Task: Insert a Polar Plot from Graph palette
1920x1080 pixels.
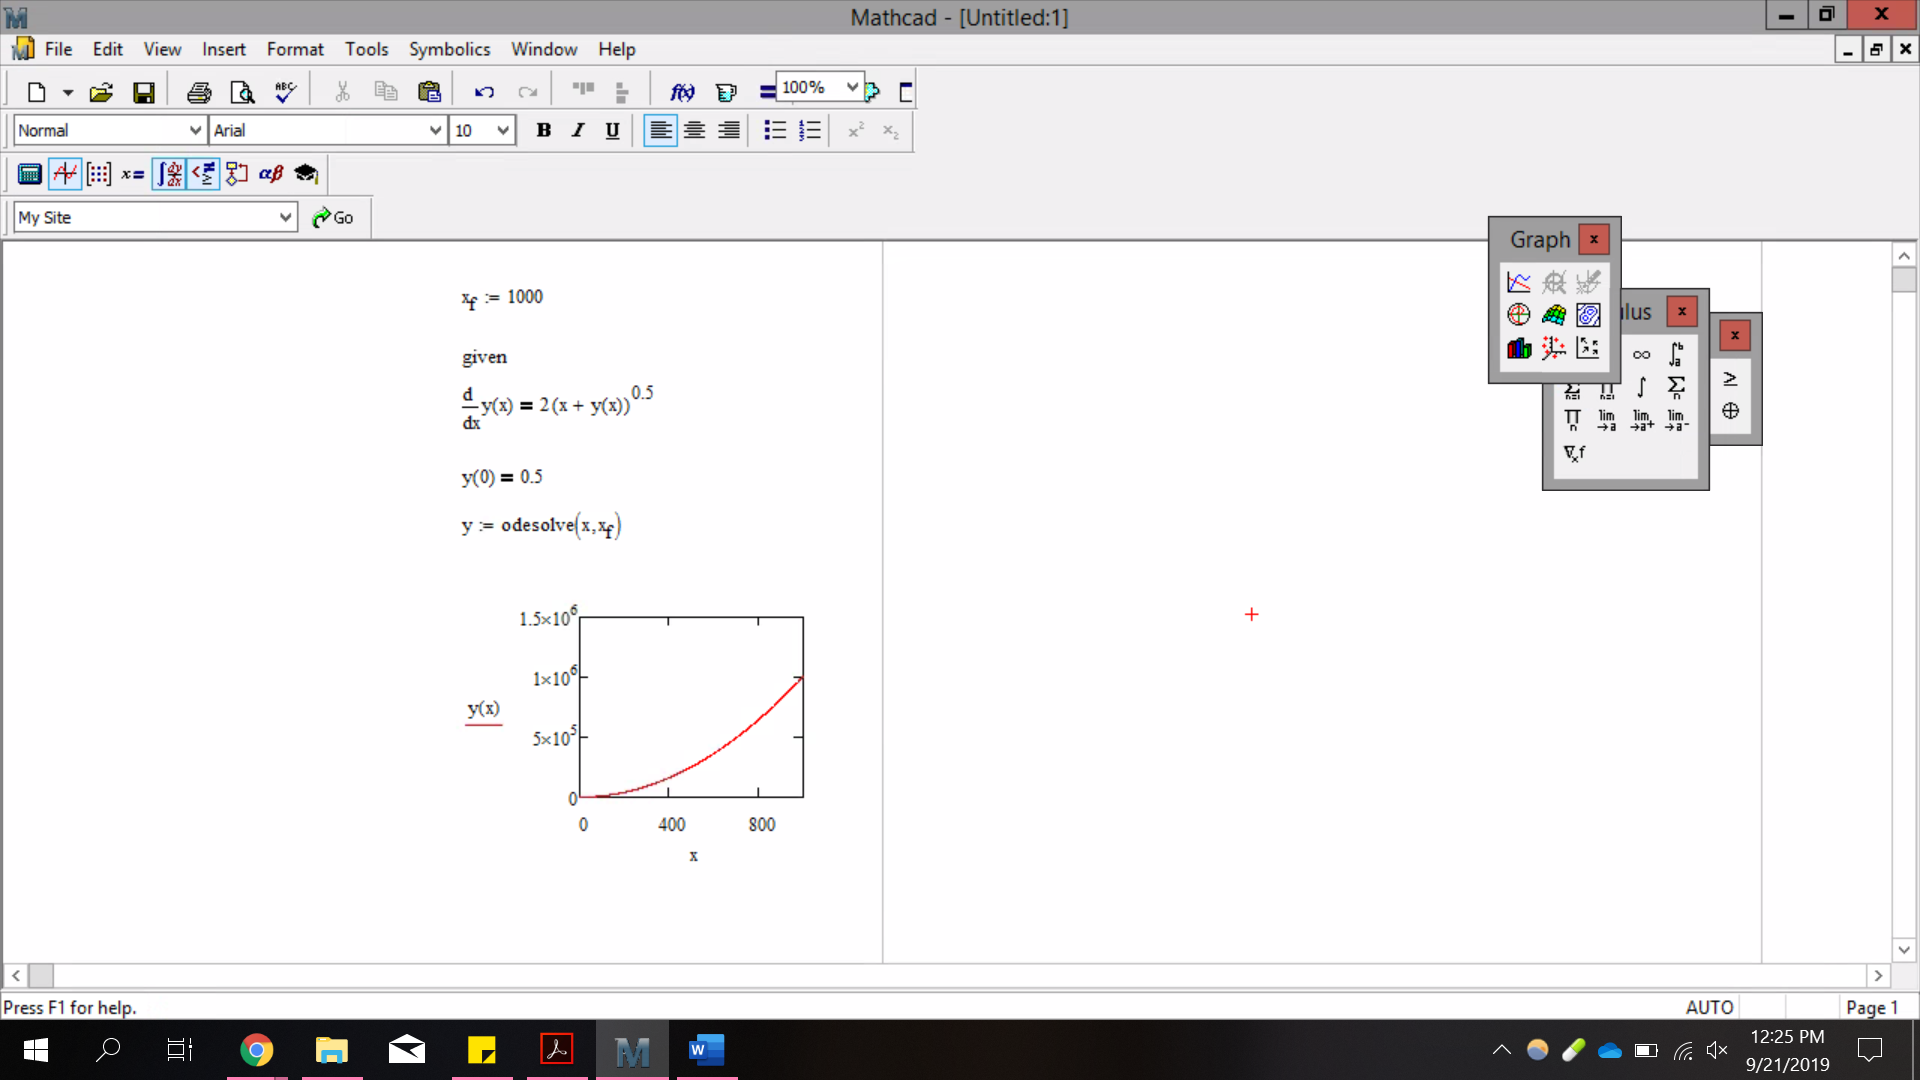Action: point(1519,315)
